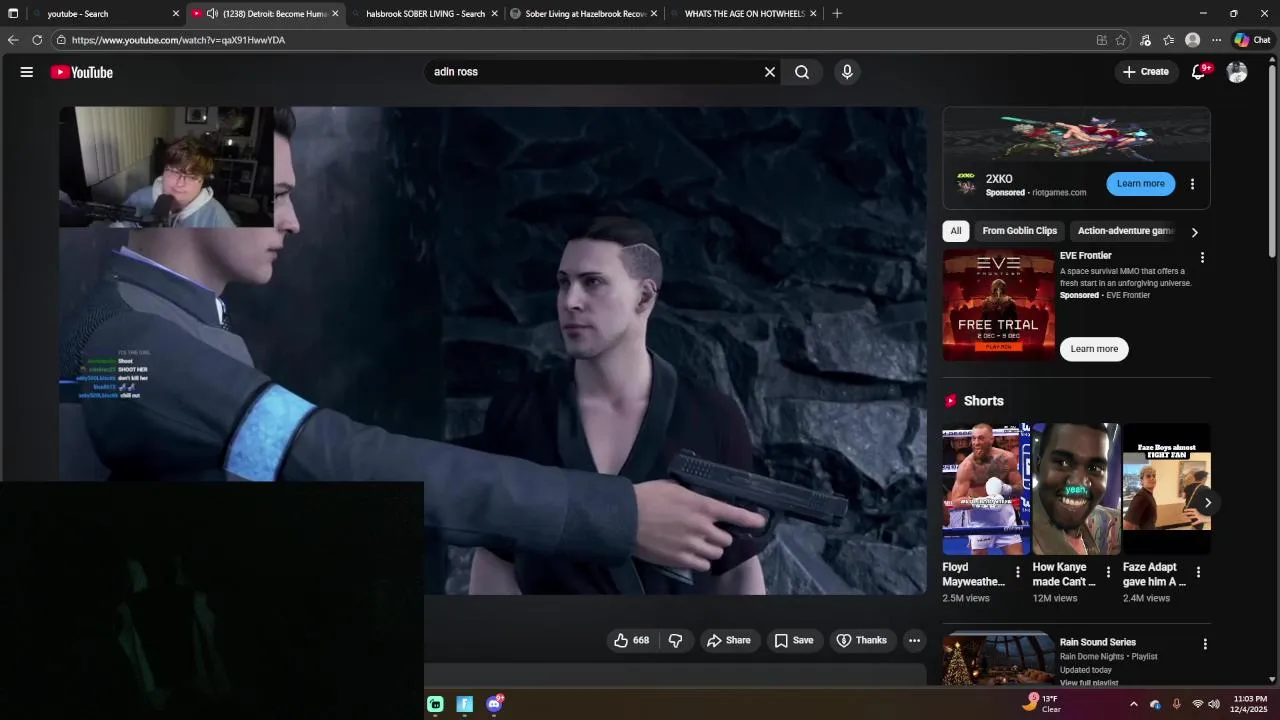Image resolution: width=1280 pixels, height=720 pixels.
Task: Open Edge settings and more menu
Action: (x=1216, y=40)
